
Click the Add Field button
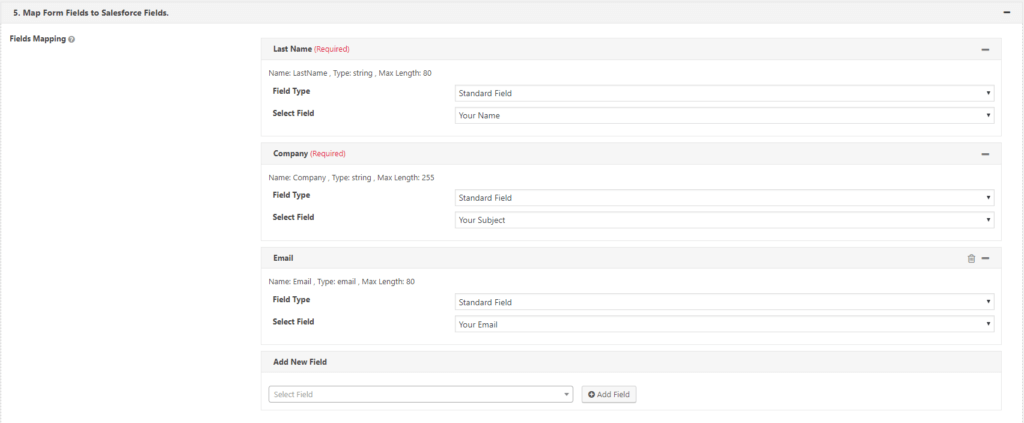[609, 394]
